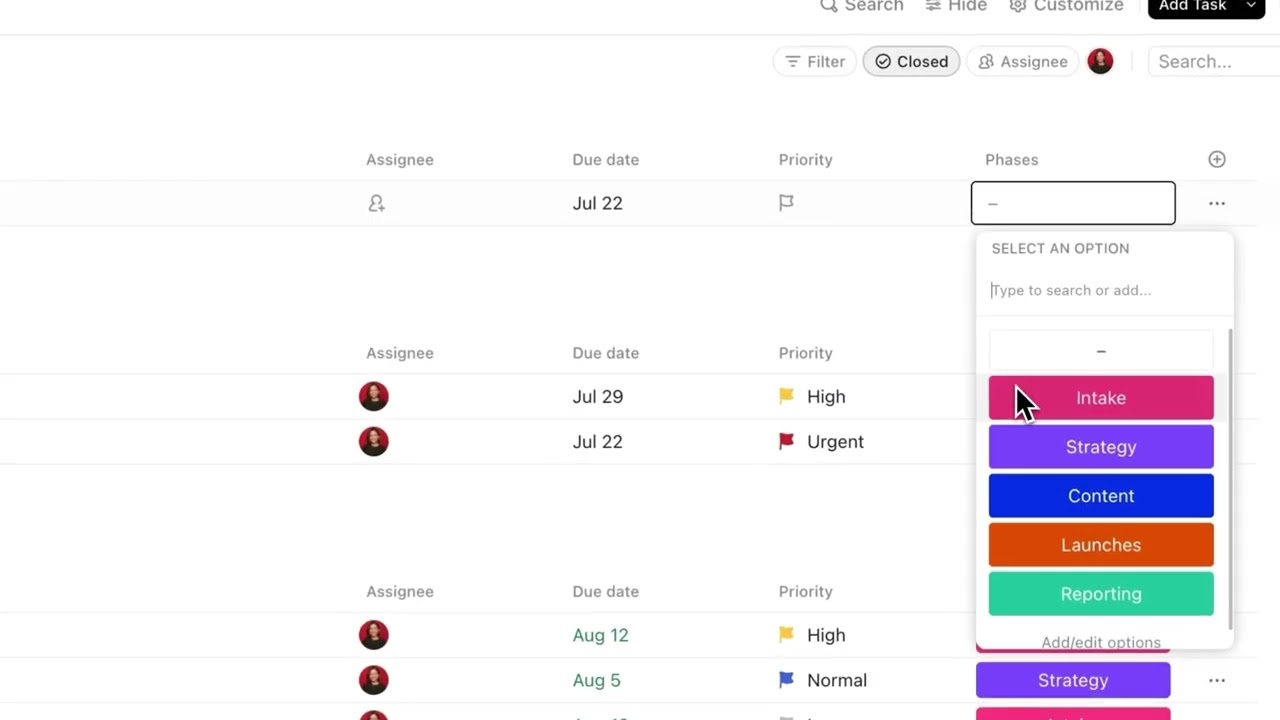Change the High priority on Aug 12 task
Image resolution: width=1280 pixels, height=720 pixels.
point(812,635)
